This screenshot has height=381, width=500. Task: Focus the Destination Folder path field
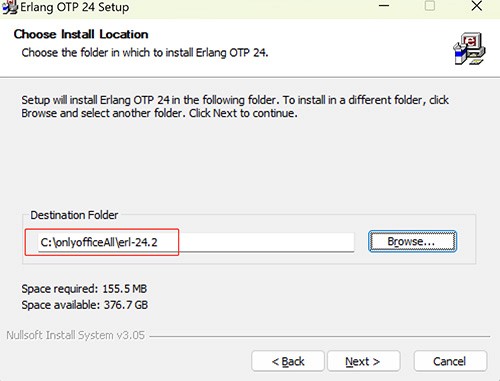196,242
